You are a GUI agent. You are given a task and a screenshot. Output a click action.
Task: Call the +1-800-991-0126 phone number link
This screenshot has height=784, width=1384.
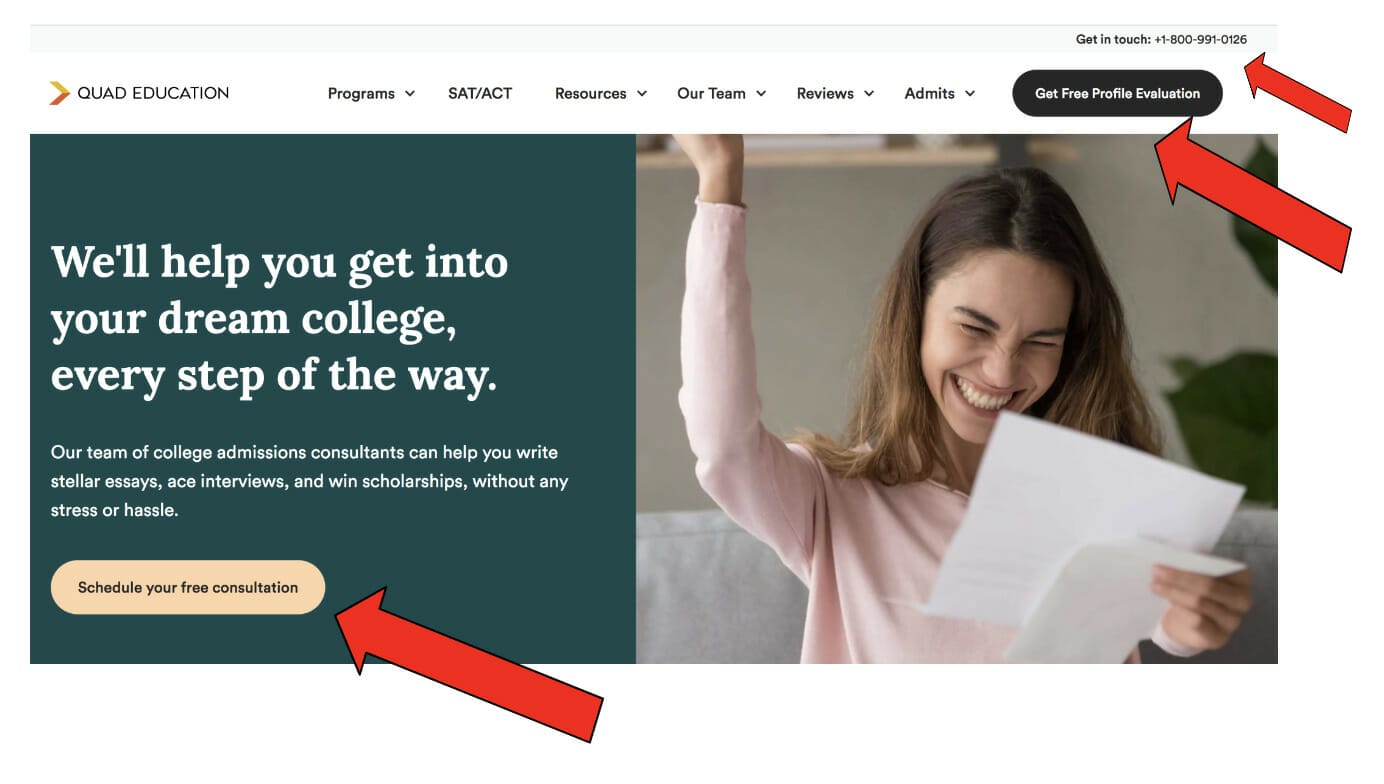[1201, 40]
